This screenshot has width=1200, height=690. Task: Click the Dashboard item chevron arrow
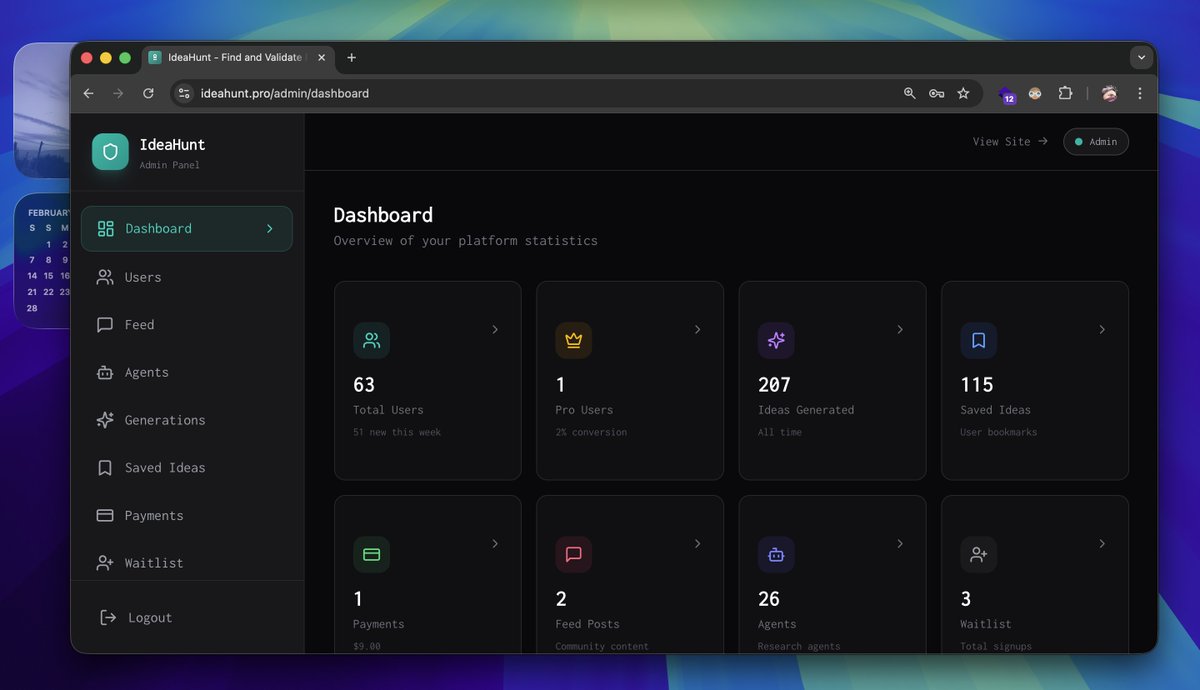tap(269, 229)
